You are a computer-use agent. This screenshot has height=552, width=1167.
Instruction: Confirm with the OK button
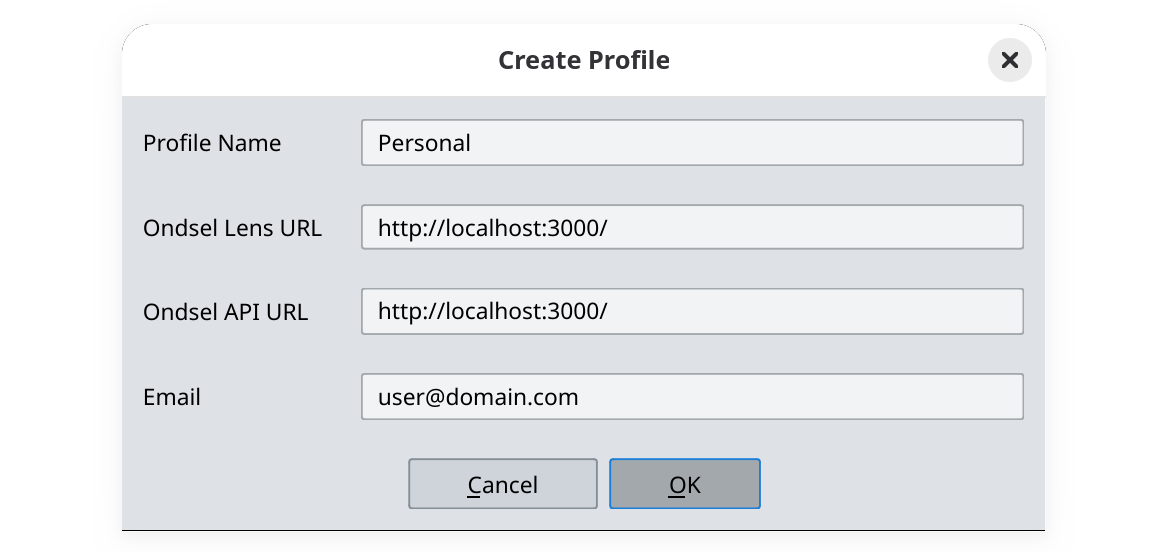(685, 485)
